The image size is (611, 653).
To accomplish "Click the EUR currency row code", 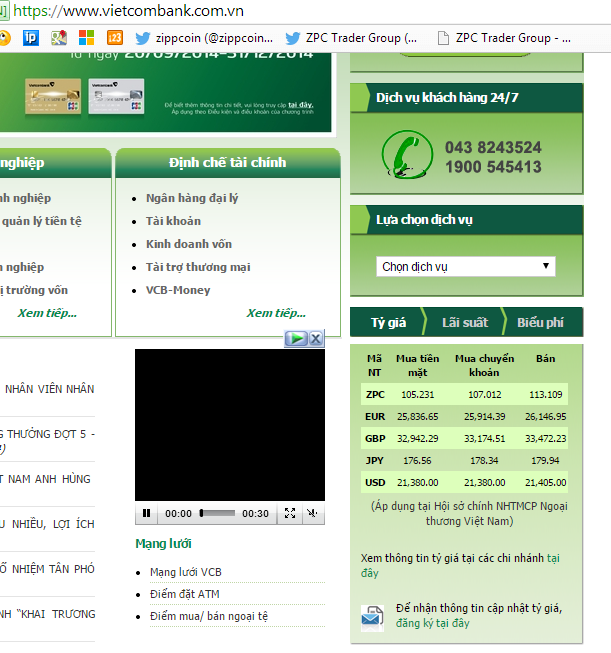I will [x=375, y=416].
